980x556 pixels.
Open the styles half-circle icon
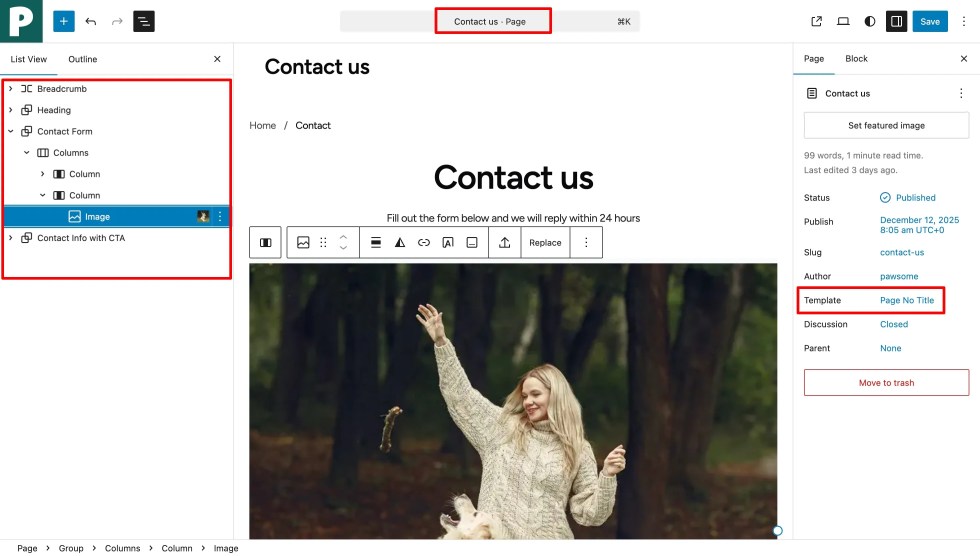point(869,21)
